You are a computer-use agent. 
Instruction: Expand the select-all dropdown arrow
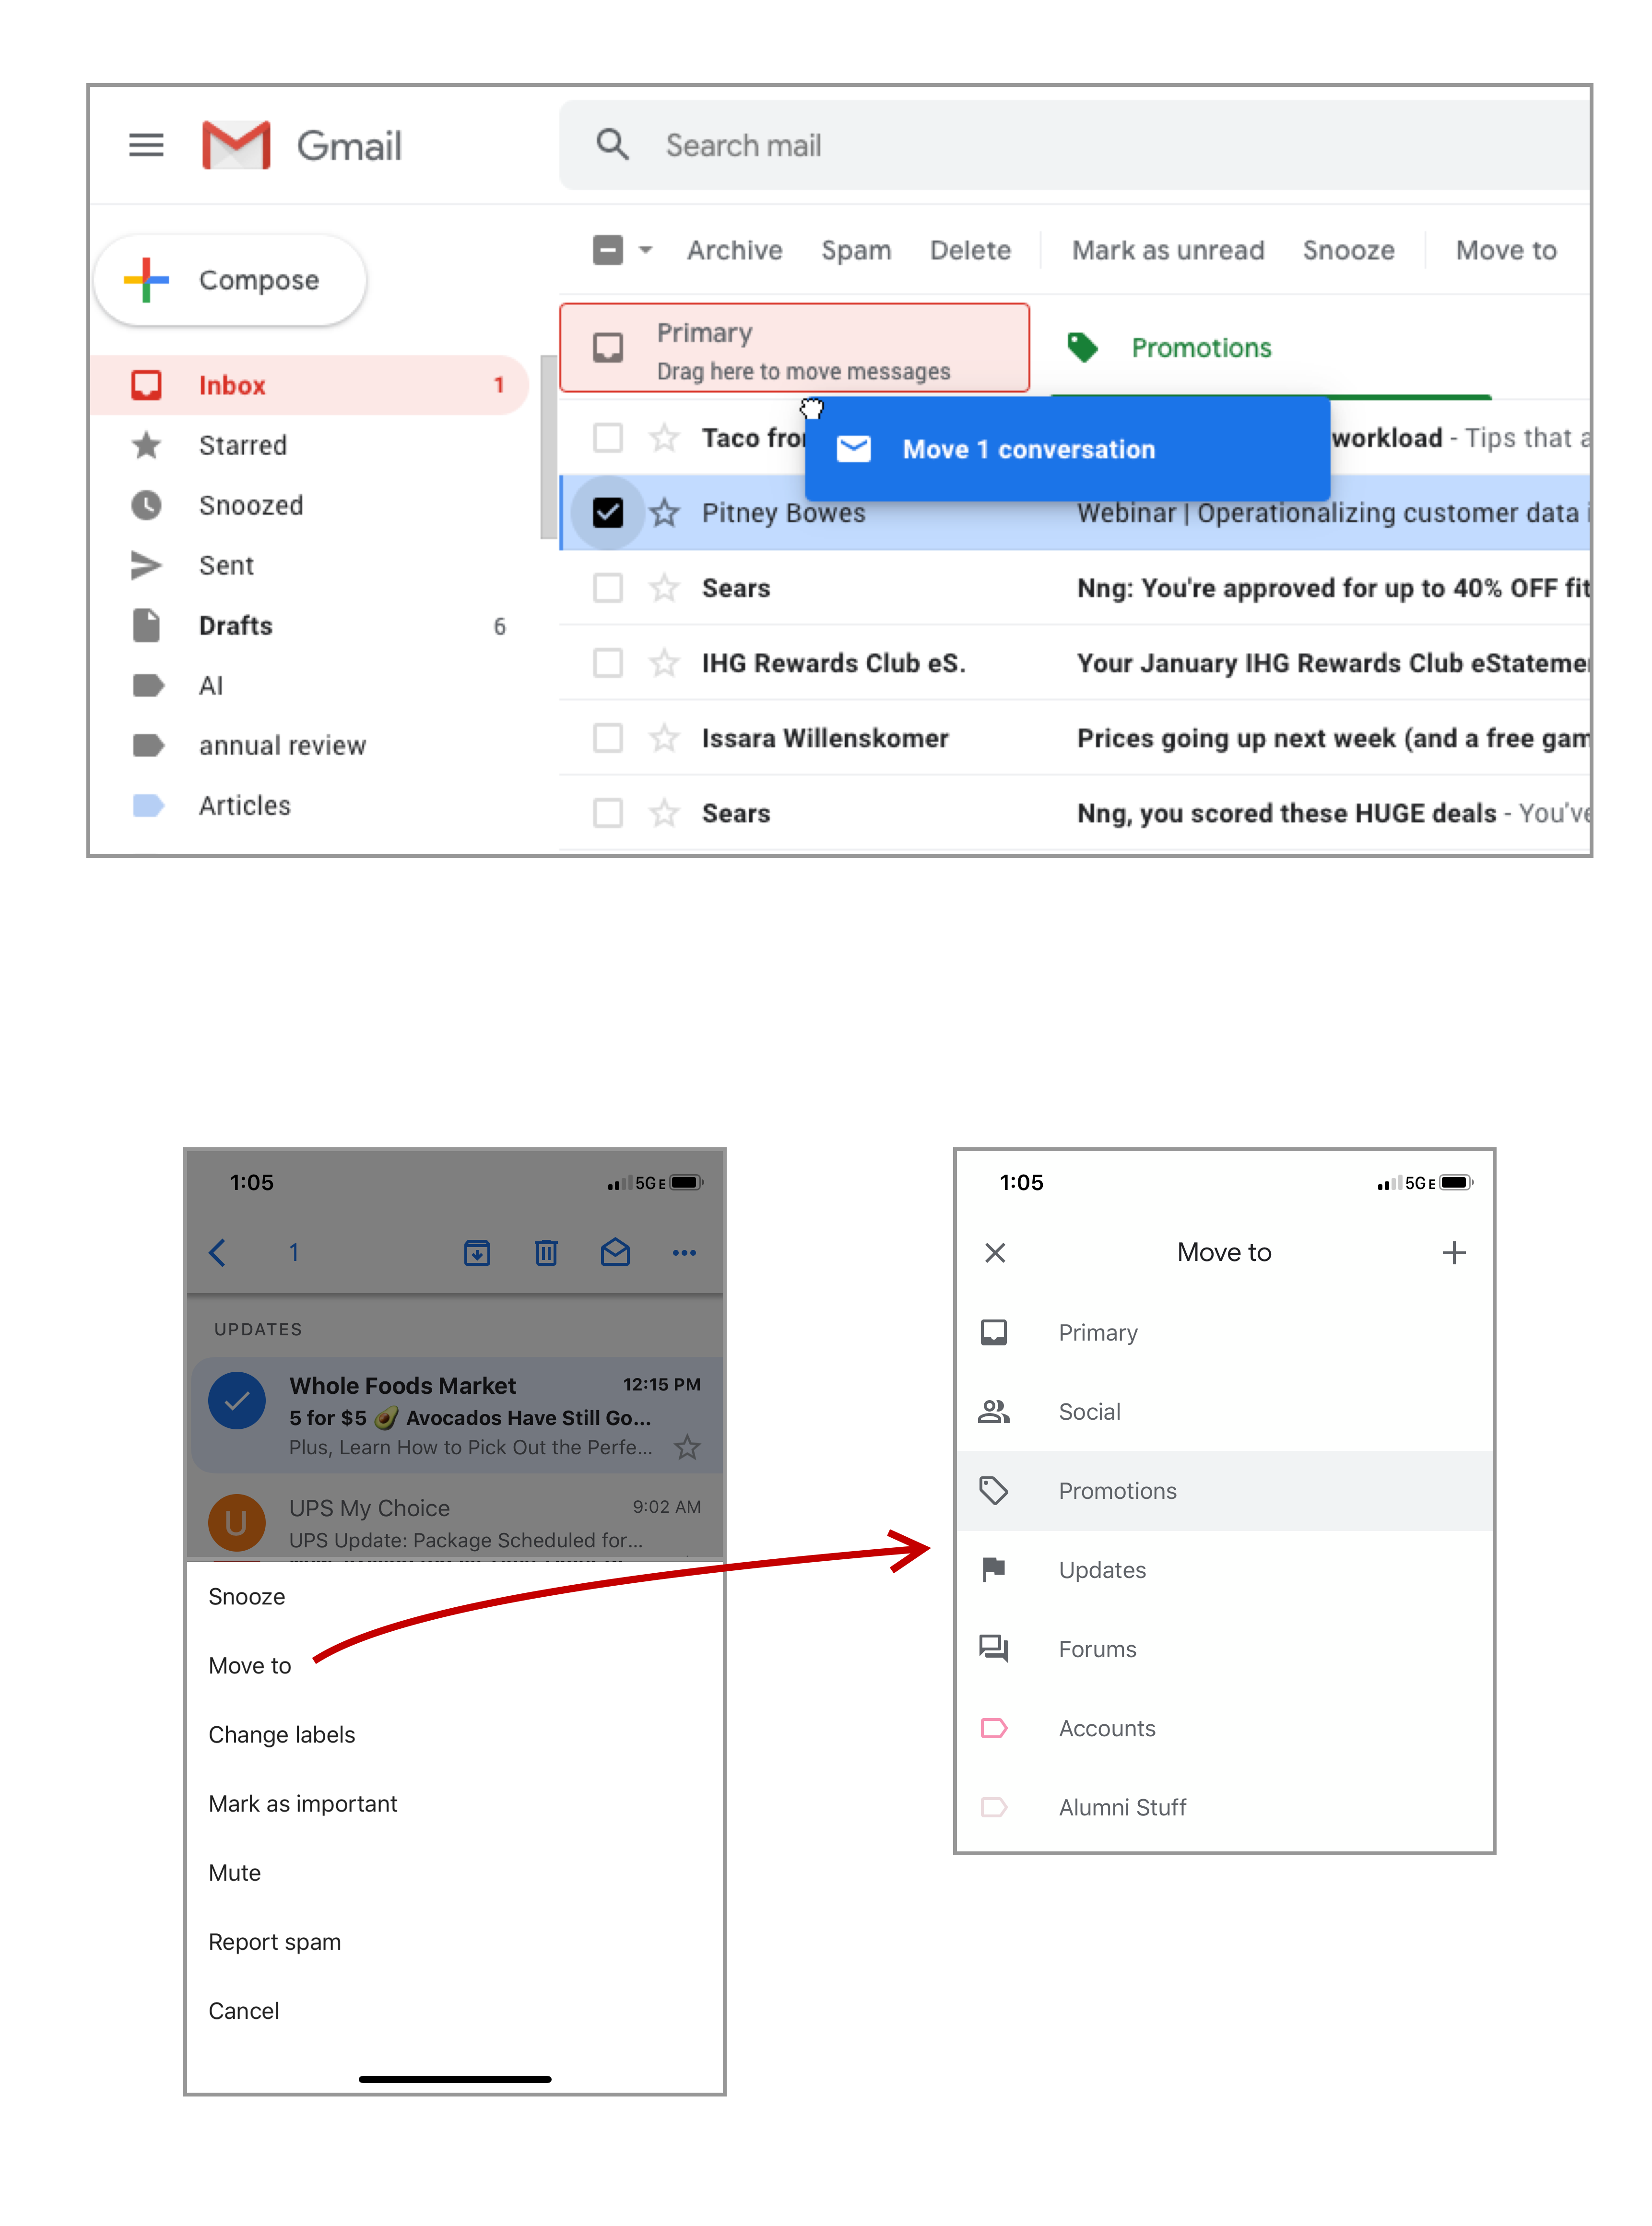(x=646, y=250)
